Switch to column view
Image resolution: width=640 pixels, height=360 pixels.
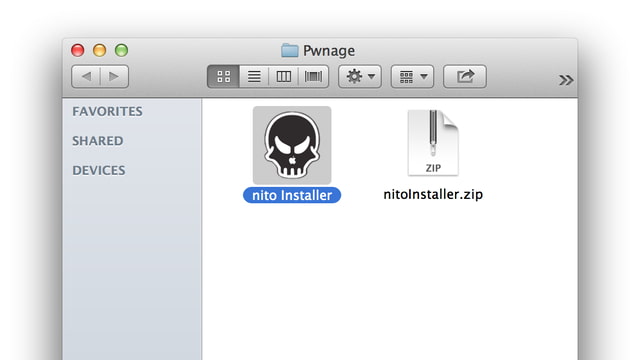point(284,76)
